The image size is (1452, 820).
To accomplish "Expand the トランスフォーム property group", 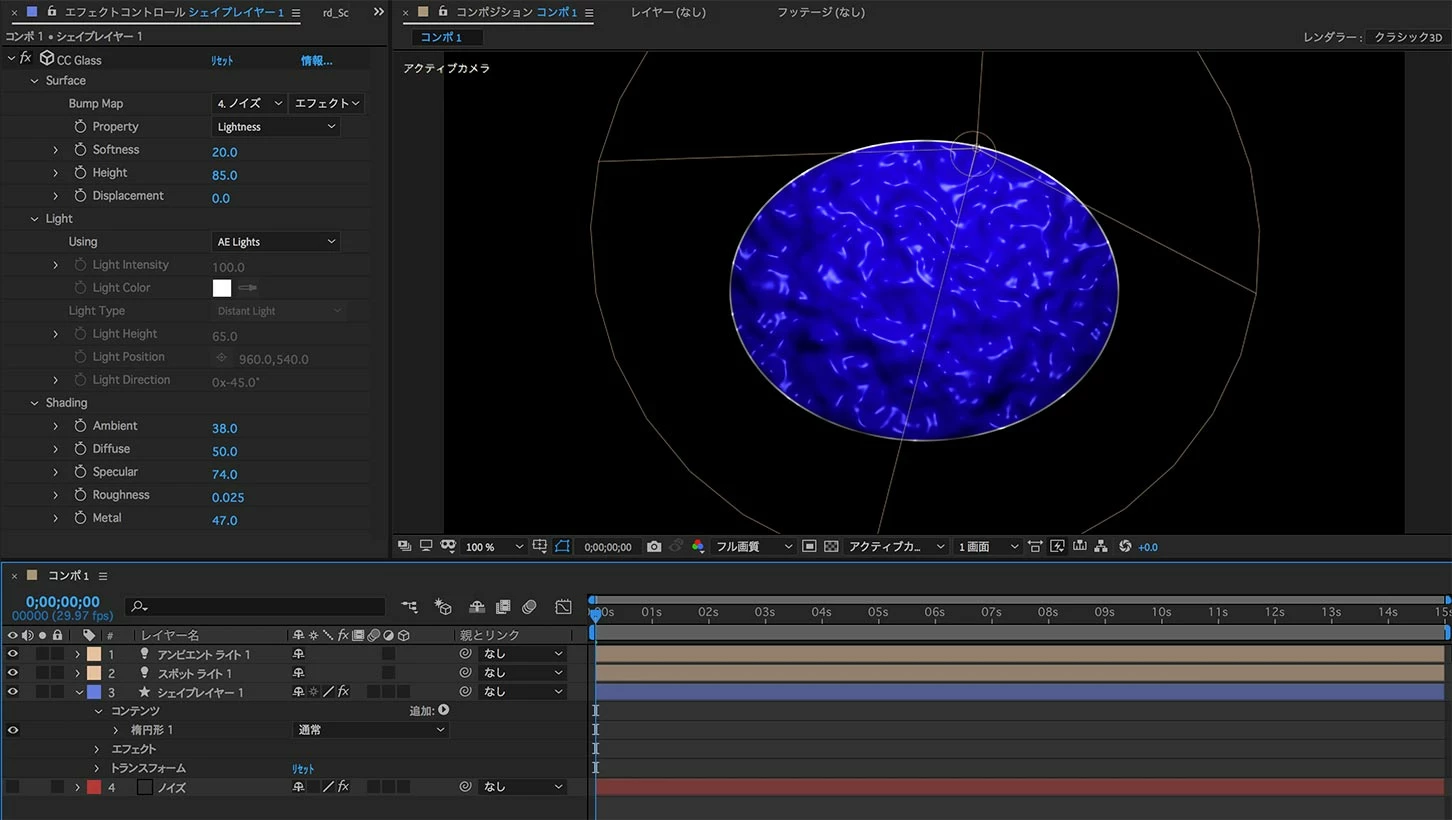I will click(97, 768).
